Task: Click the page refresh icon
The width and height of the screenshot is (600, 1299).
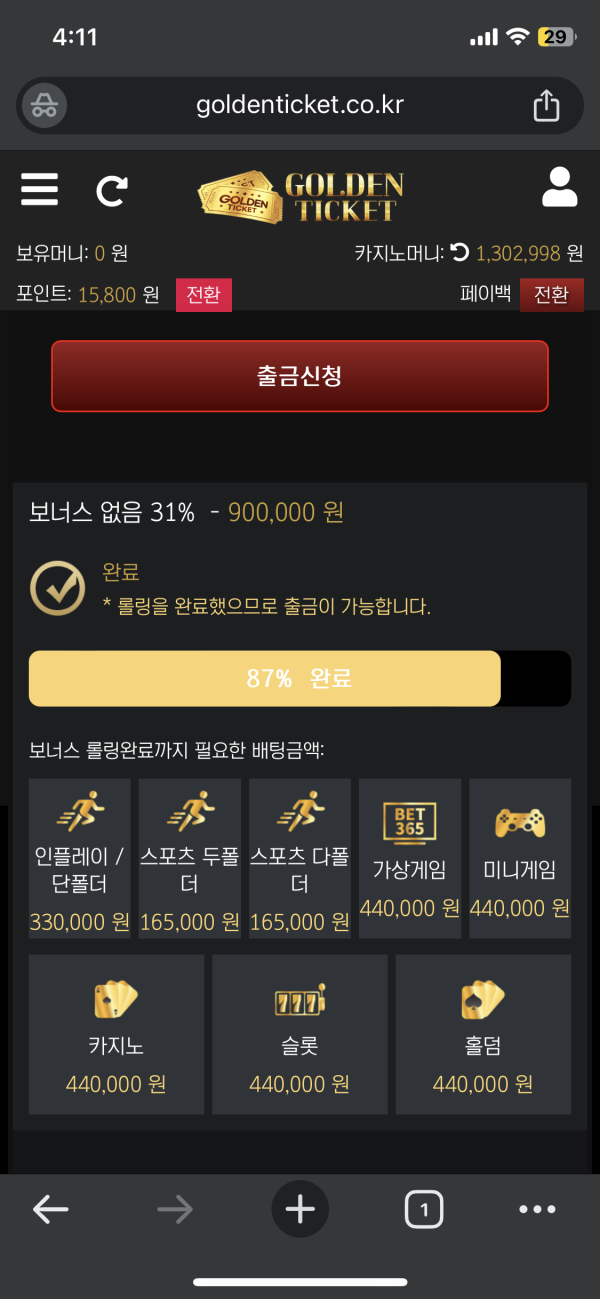Action: (112, 190)
